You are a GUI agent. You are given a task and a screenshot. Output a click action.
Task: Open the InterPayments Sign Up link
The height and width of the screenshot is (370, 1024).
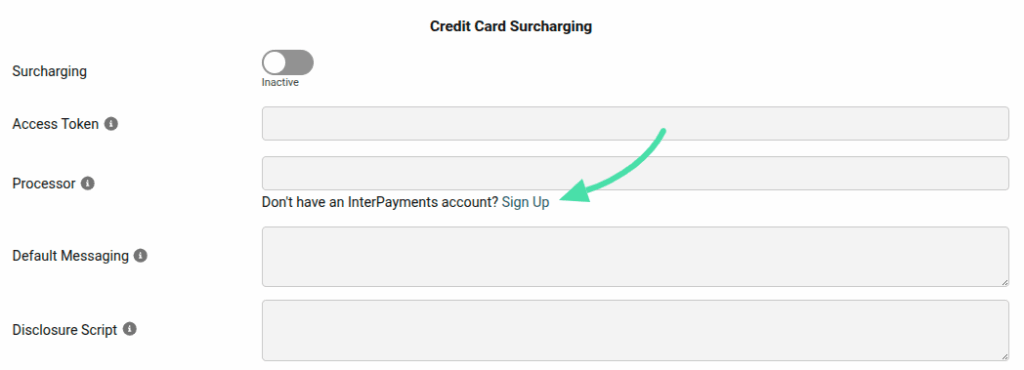tap(525, 202)
